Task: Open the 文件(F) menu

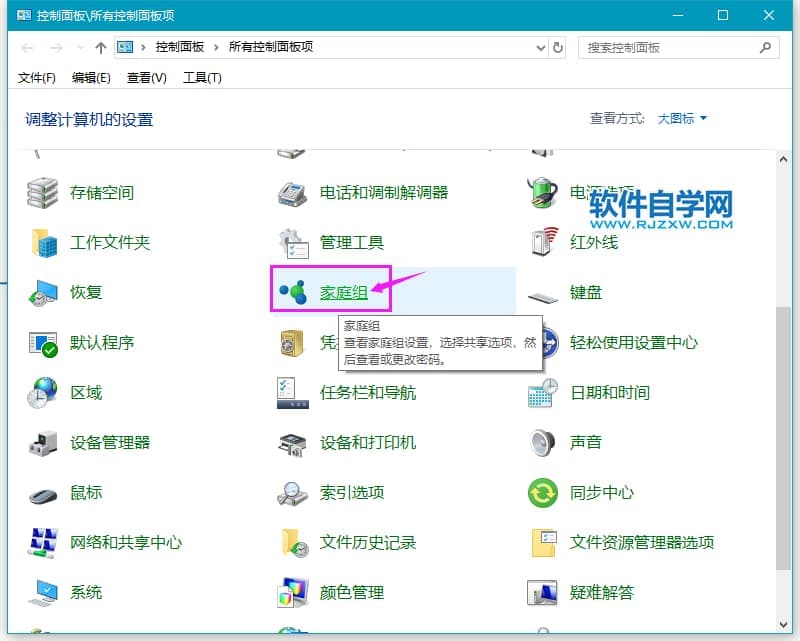Action: (37, 78)
